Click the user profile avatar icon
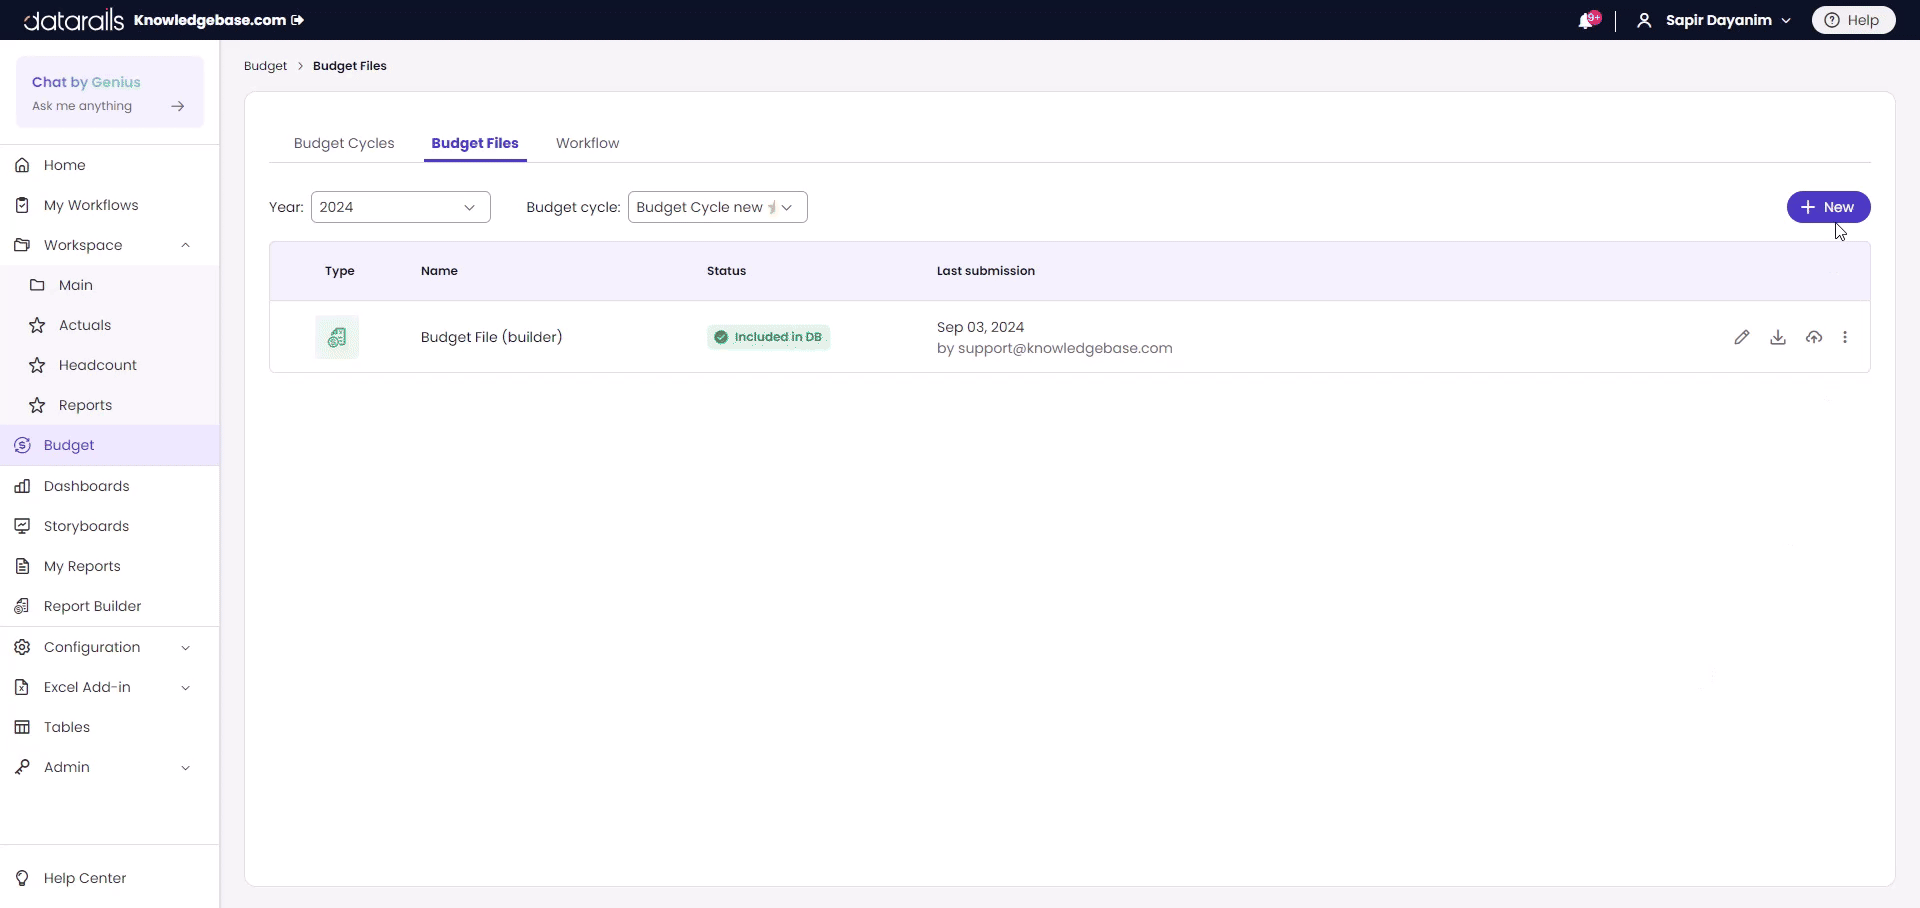The height and width of the screenshot is (908, 1920). pos(1644,20)
